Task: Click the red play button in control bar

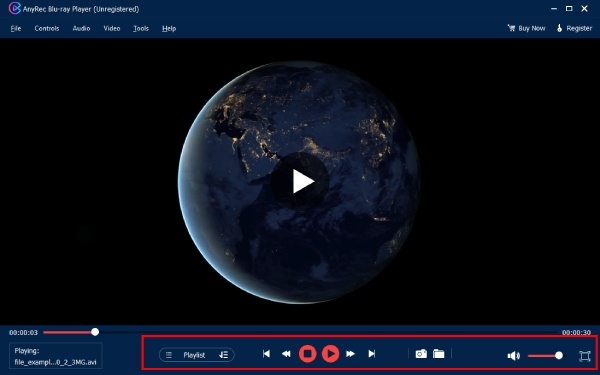Action: tap(331, 354)
